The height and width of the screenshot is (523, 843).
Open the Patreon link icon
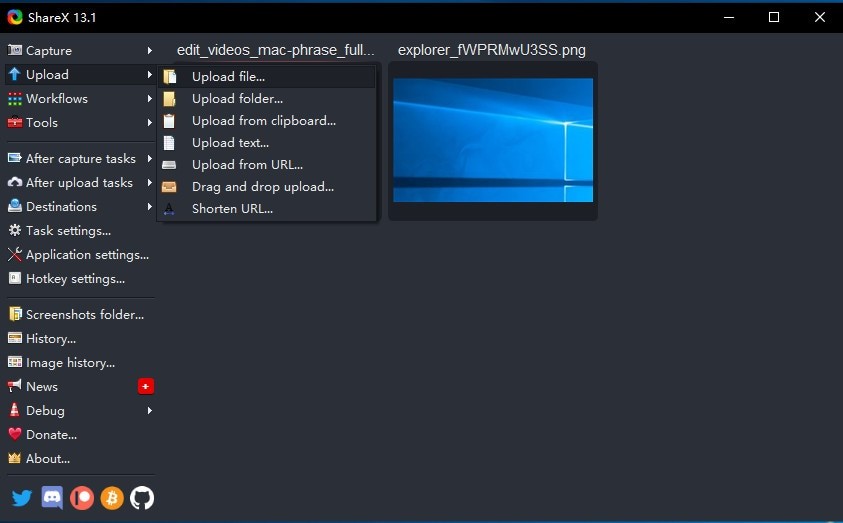(82, 498)
